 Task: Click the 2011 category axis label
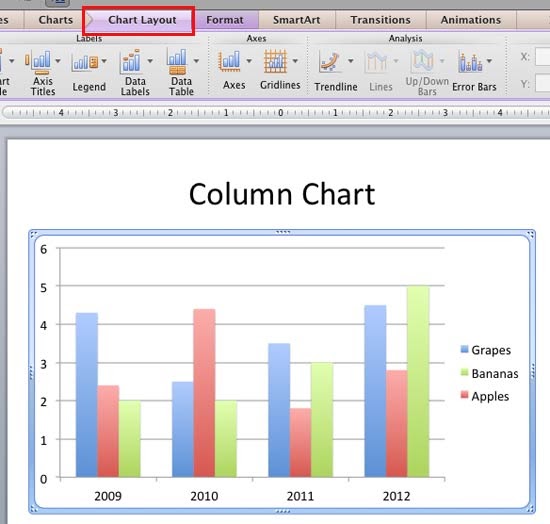click(300, 496)
